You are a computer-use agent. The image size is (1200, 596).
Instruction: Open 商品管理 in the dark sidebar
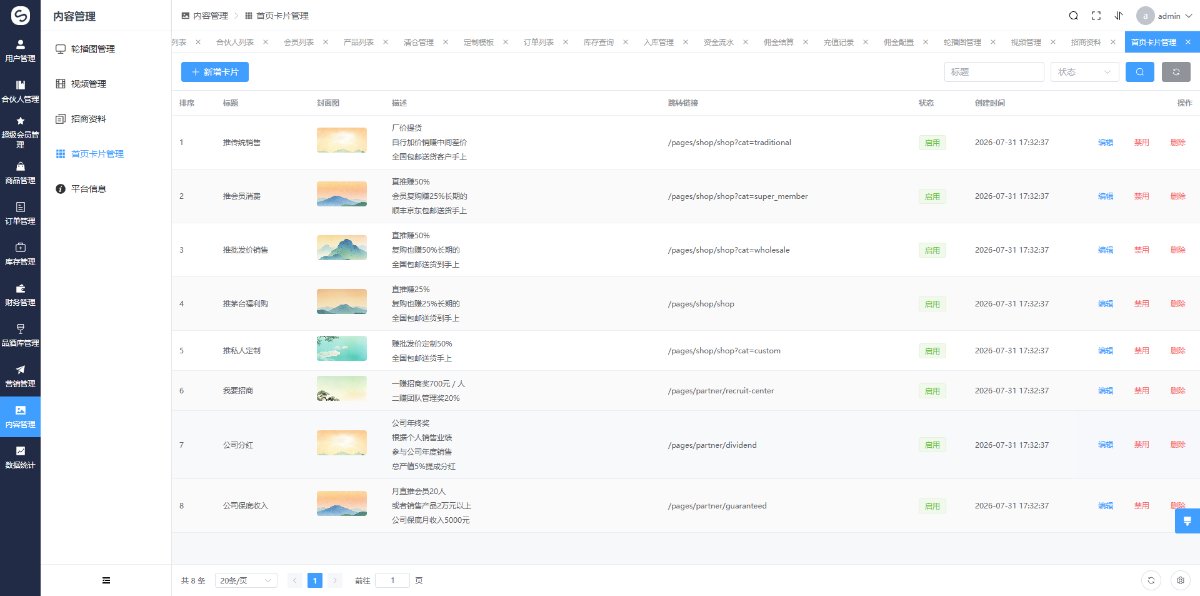(20, 173)
